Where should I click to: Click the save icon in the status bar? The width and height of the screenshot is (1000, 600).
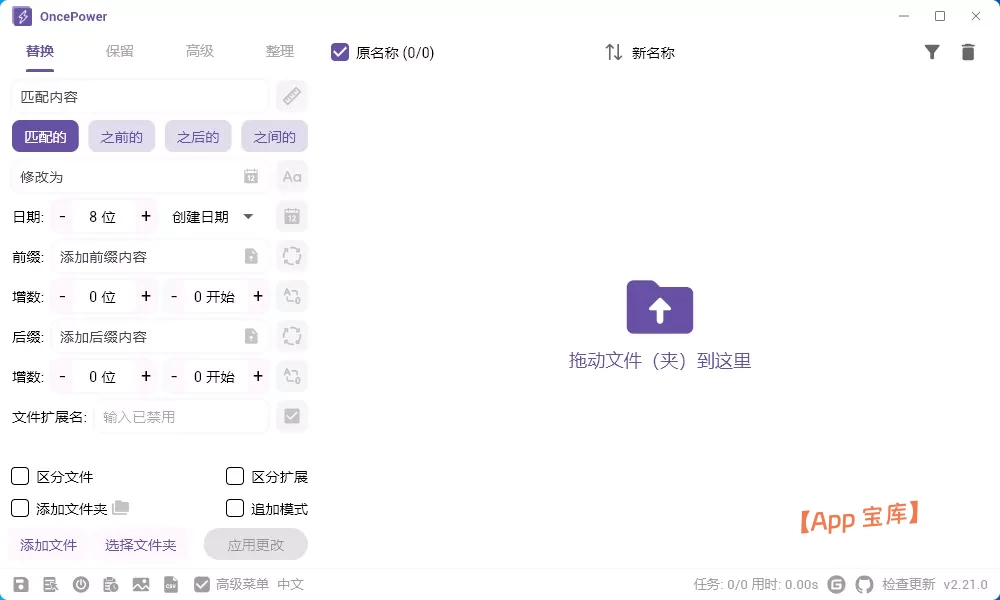point(20,584)
